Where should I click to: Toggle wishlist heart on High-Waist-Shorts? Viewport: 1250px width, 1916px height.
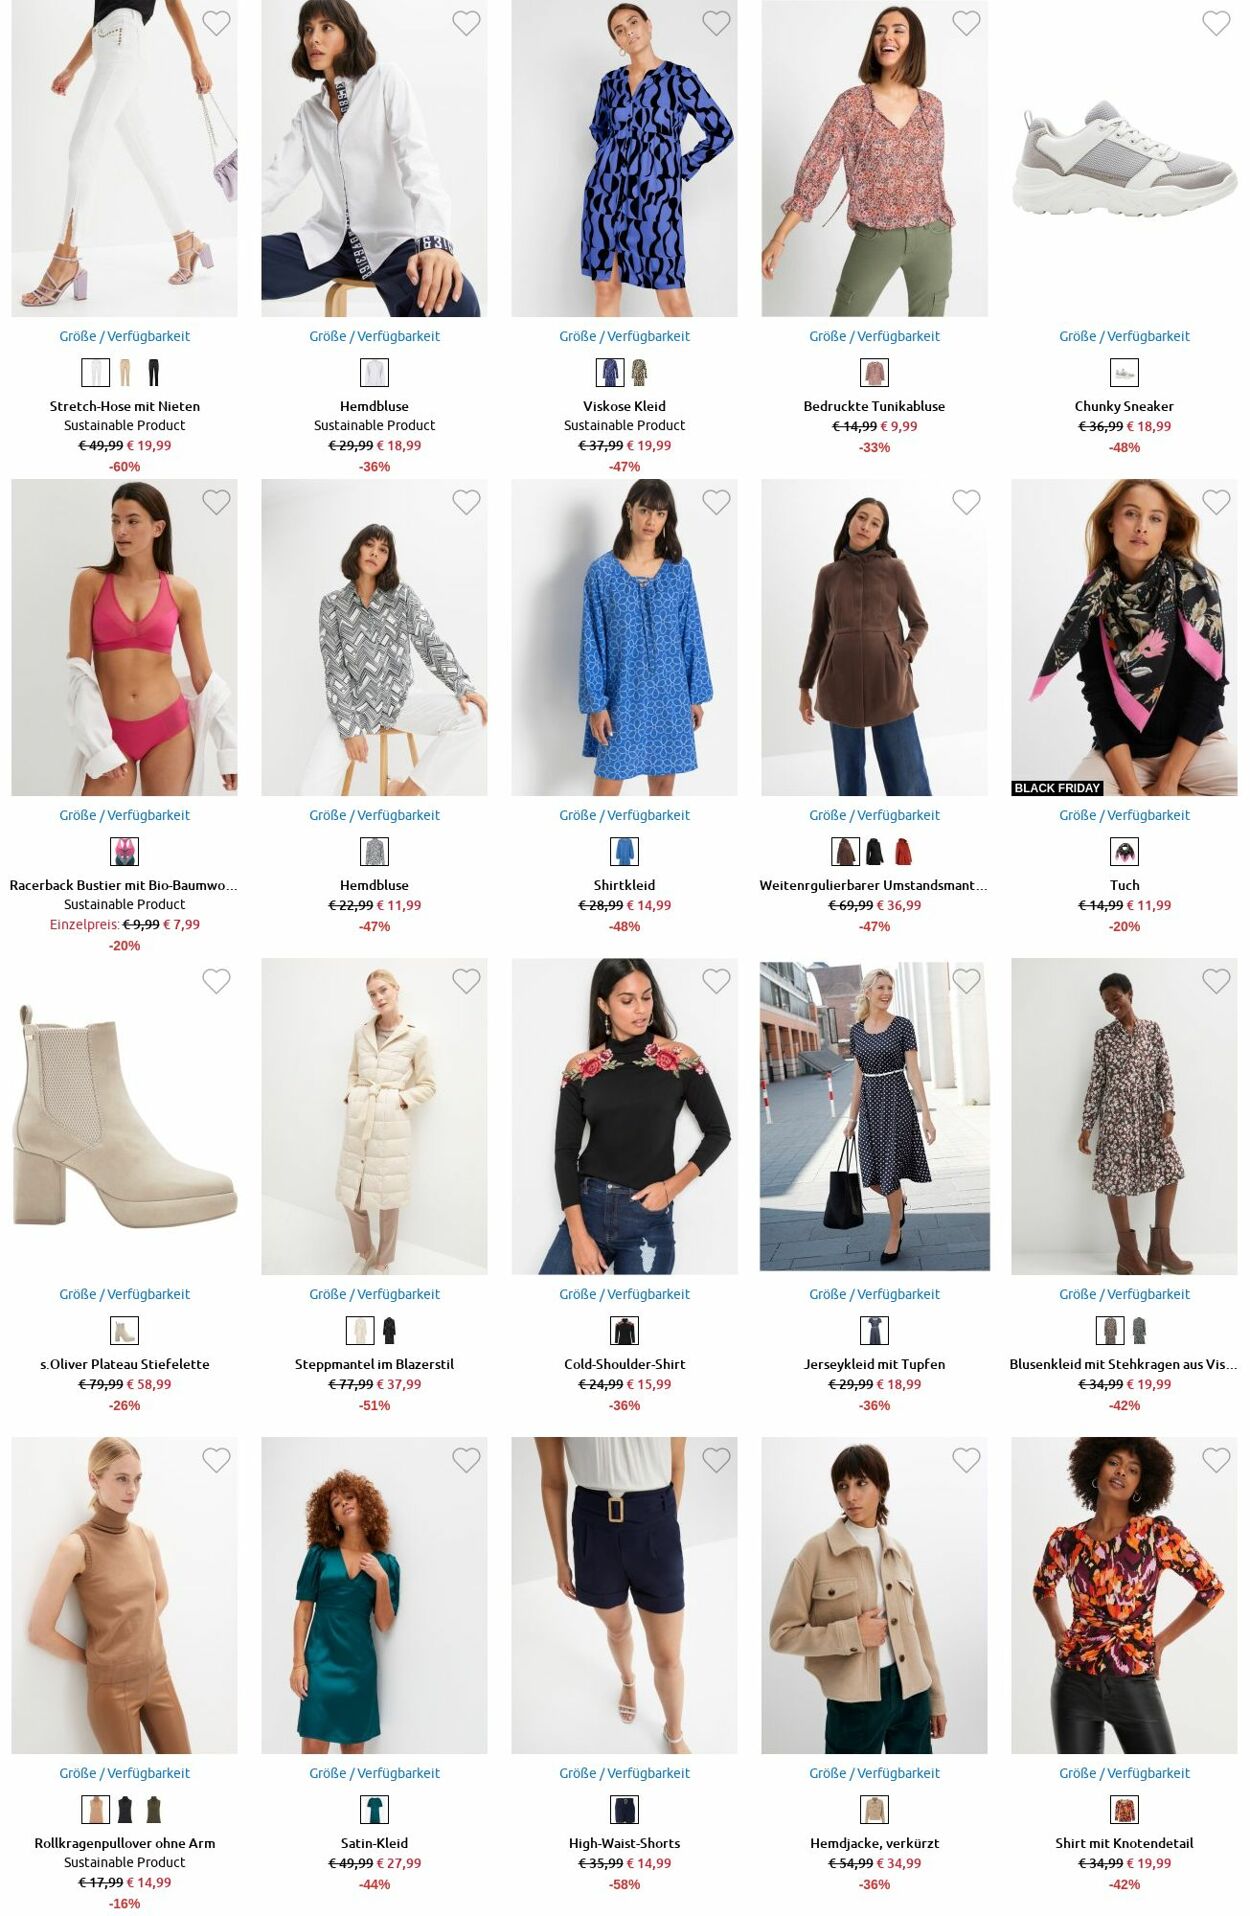pyautogui.click(x=716, y=1460)
